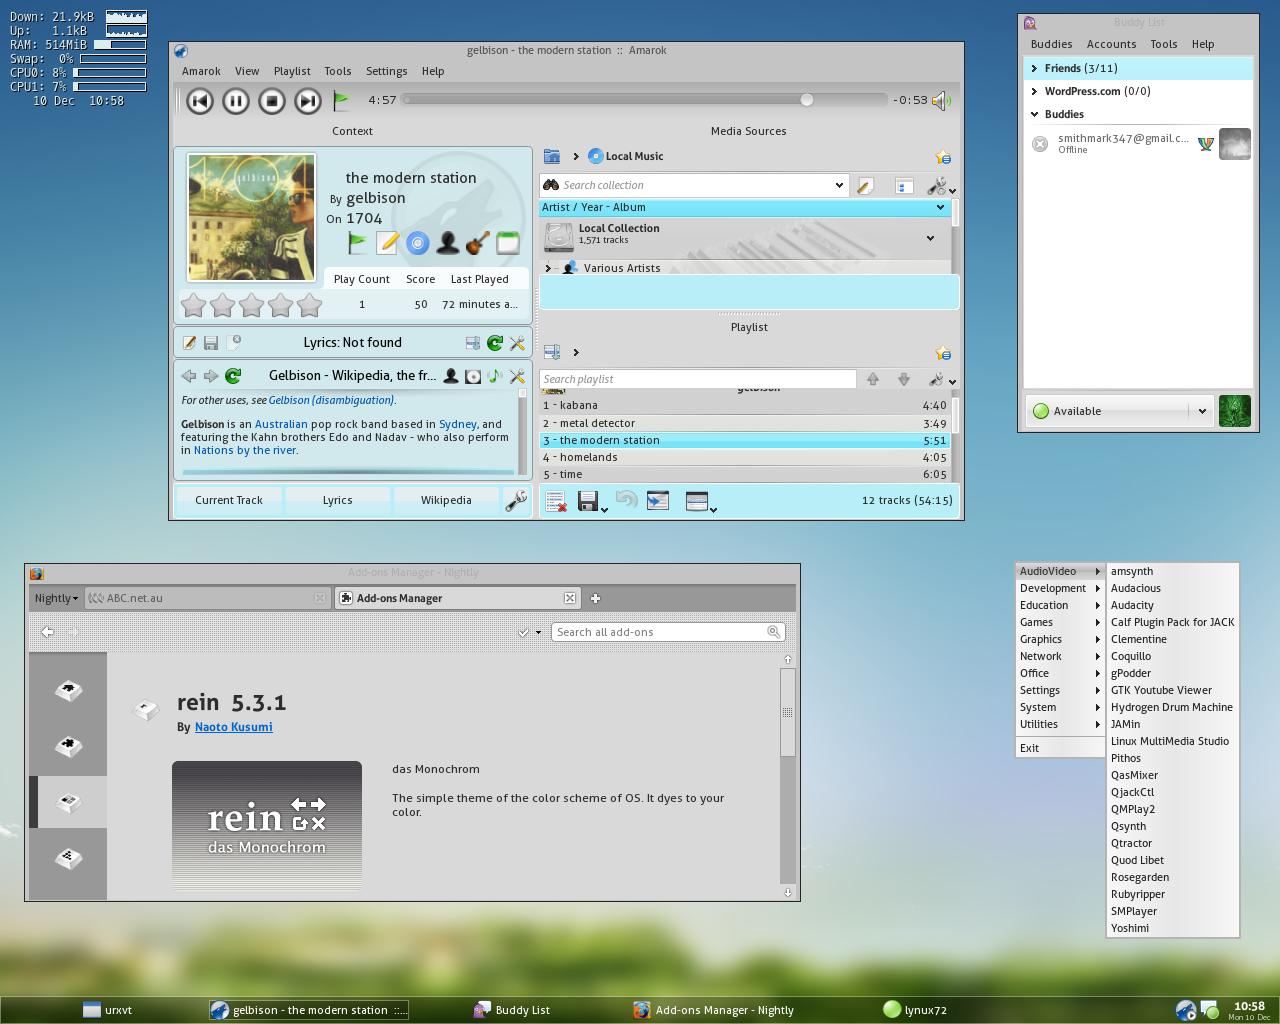Screen dimensions: 1280x1024
Task: Click the Amarok tray icon in system tray
Action: coord(1185,1010)
